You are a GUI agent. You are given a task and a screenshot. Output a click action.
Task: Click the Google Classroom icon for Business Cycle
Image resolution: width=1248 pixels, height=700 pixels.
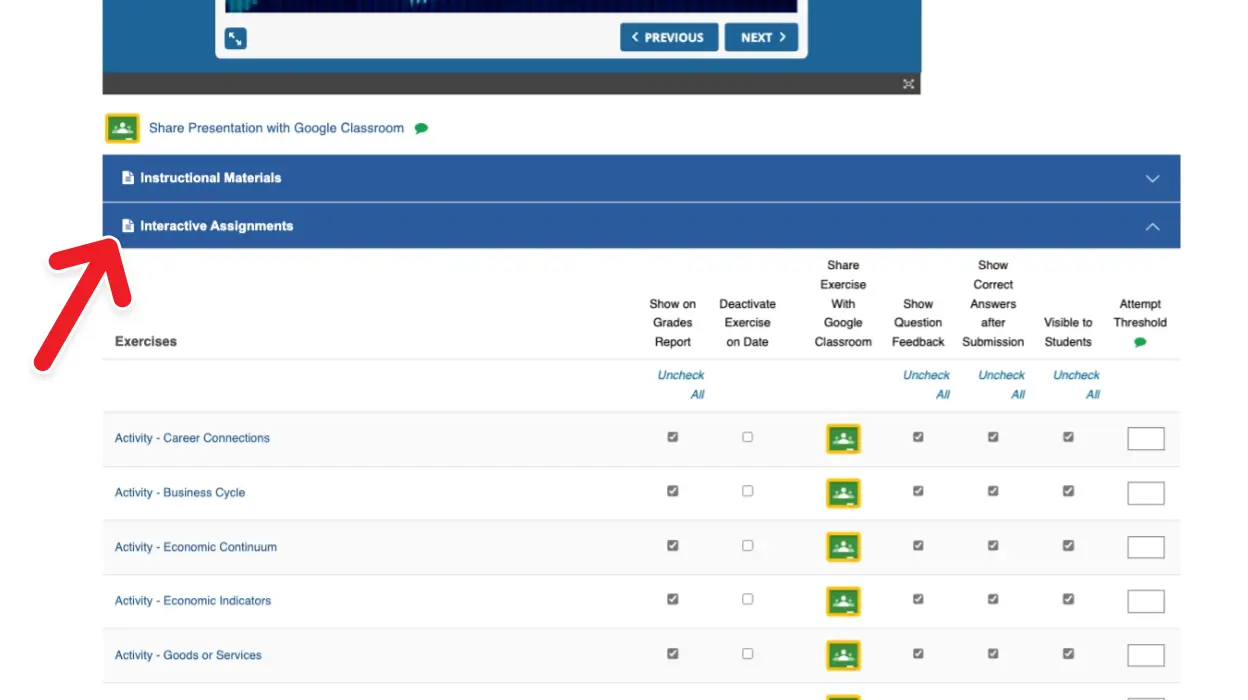pyautogui.click(x=843, y=493)
